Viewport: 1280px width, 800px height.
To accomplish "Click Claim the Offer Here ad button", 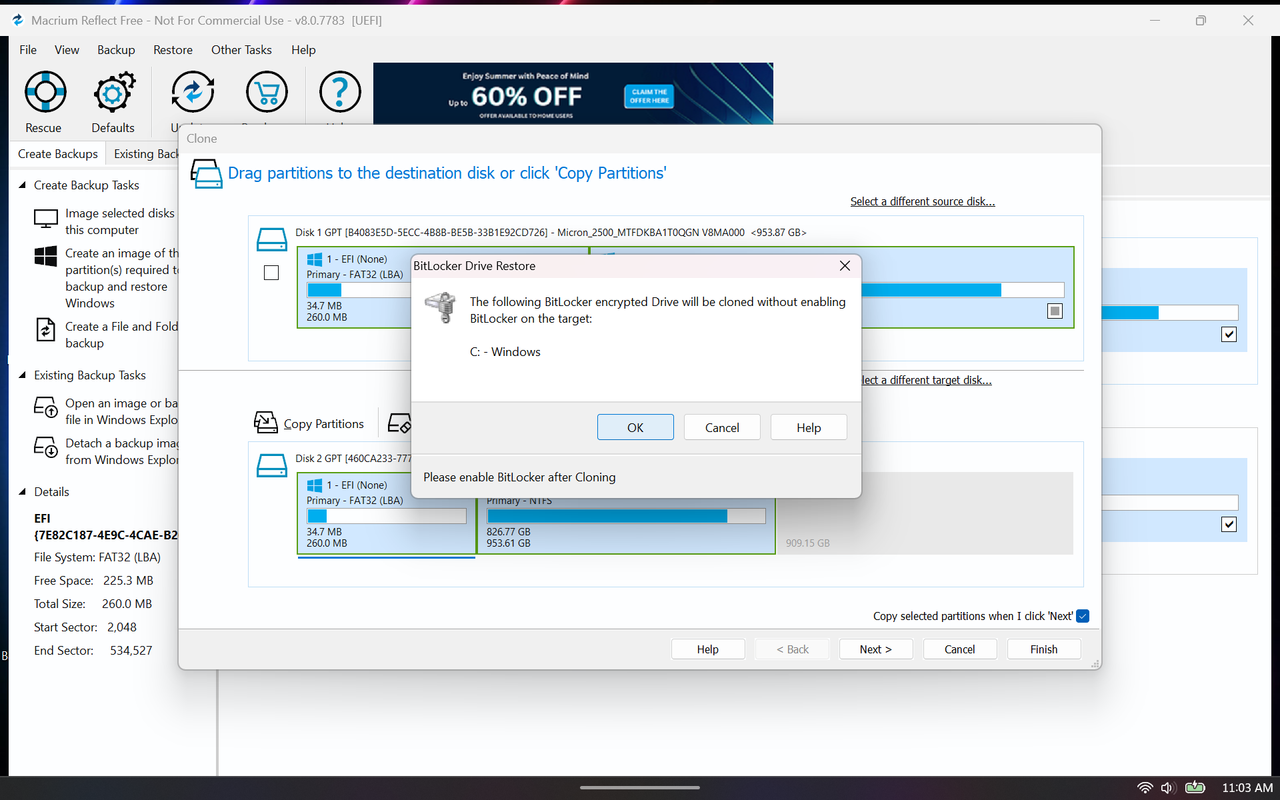I will click(x=649, y=96).
